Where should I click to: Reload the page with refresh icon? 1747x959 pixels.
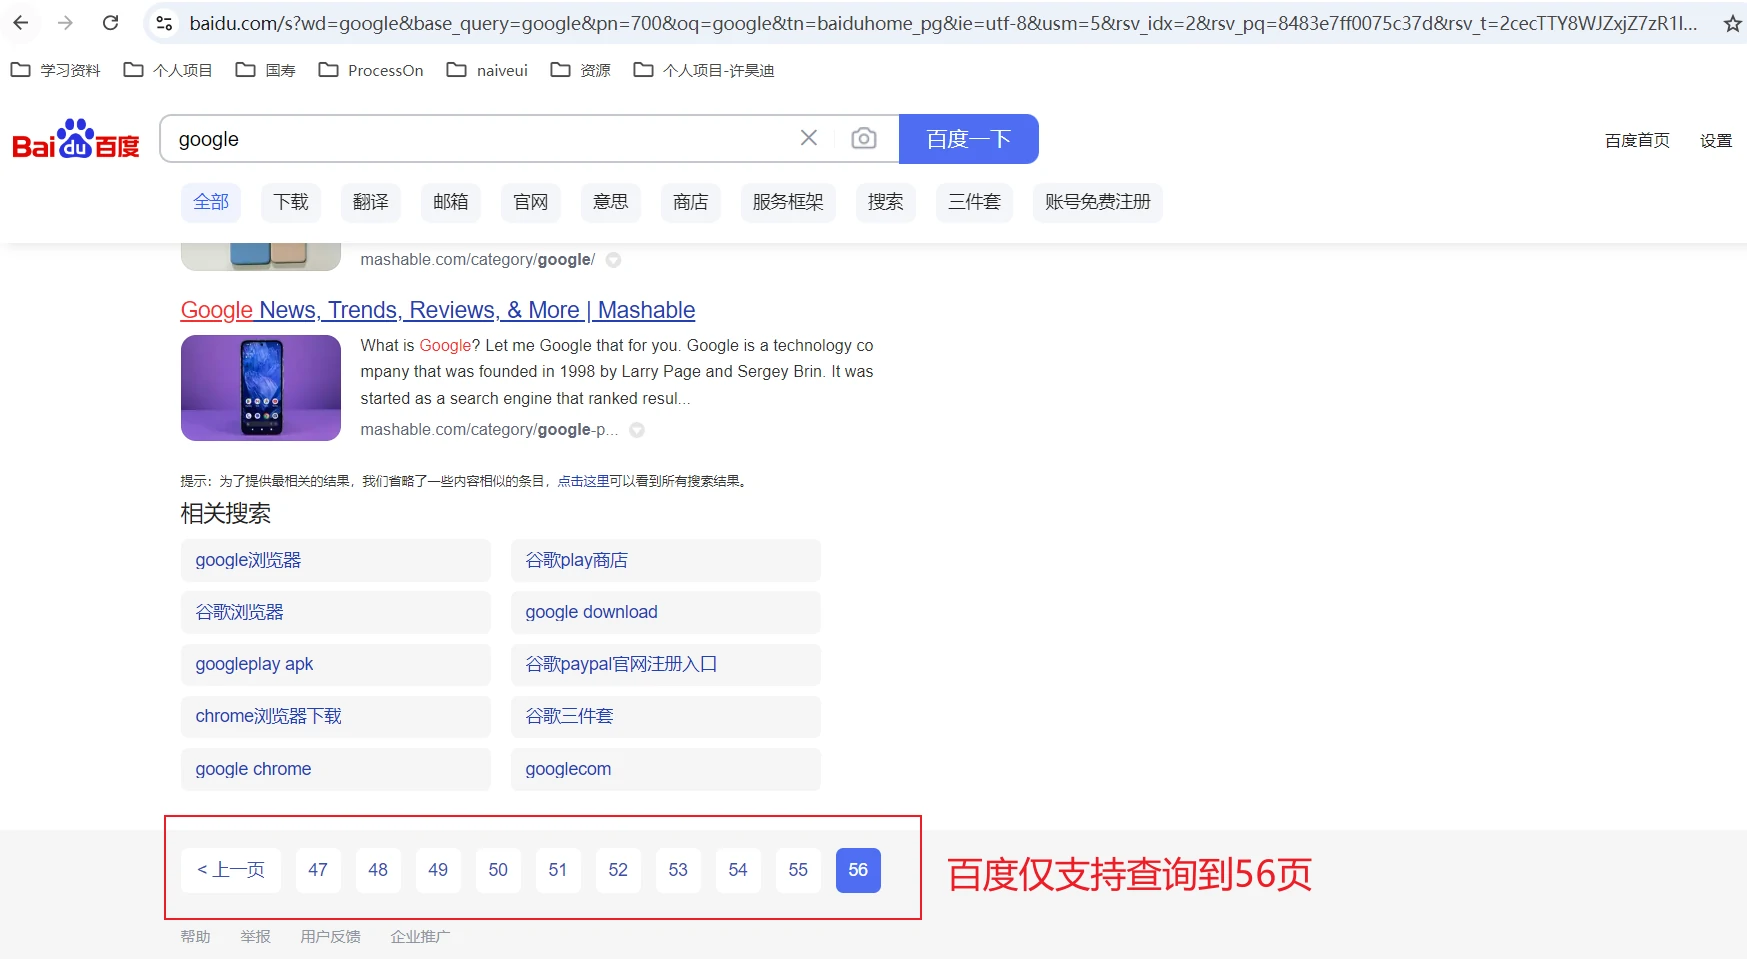click(x=111, y=23)
